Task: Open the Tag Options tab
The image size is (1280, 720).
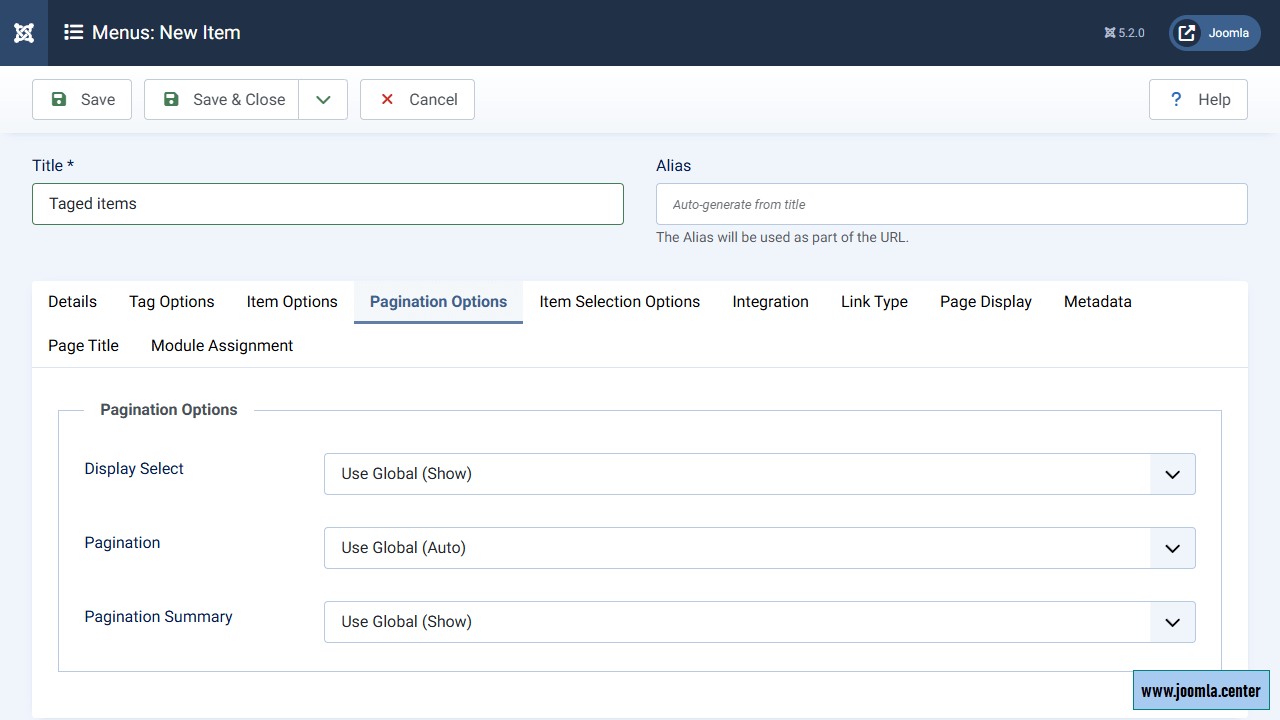Action: 172,302
